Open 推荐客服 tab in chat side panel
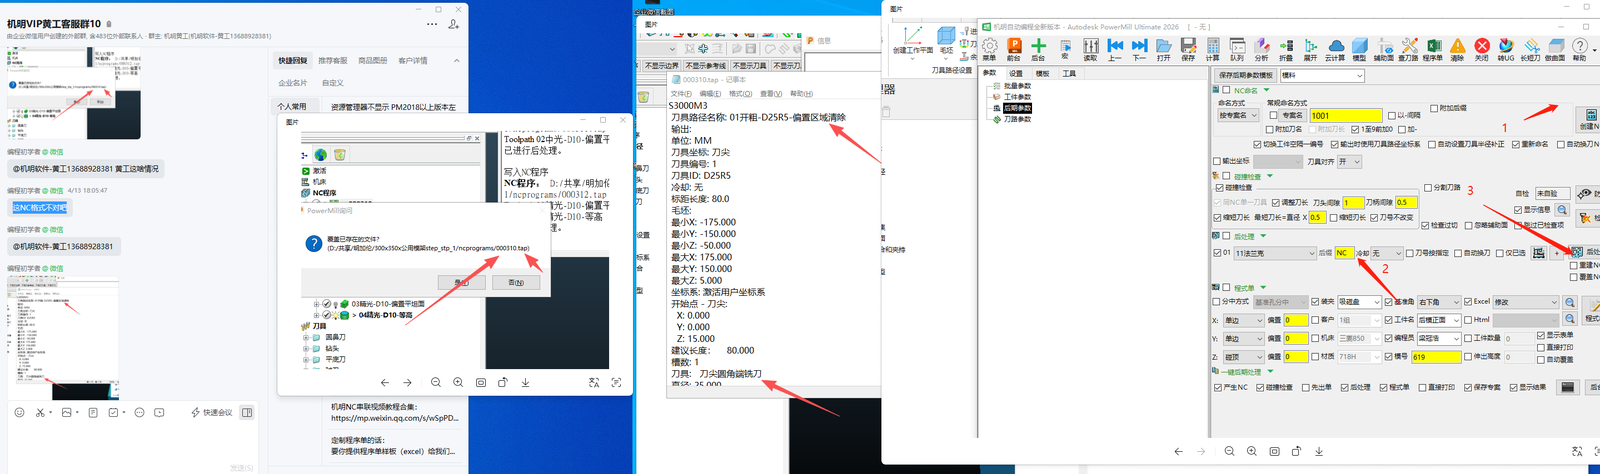This screenshot has height=474, width=1600. pyautogui.click(x=333, y=61)
